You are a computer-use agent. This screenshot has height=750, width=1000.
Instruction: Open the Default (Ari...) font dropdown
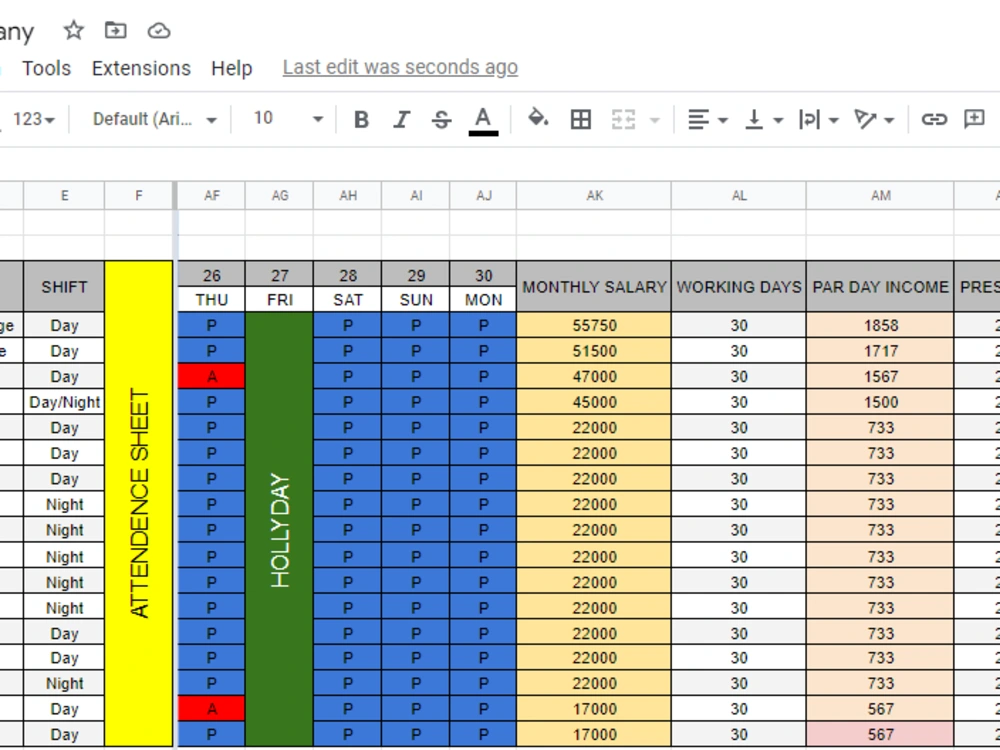(x=154, y=119)
